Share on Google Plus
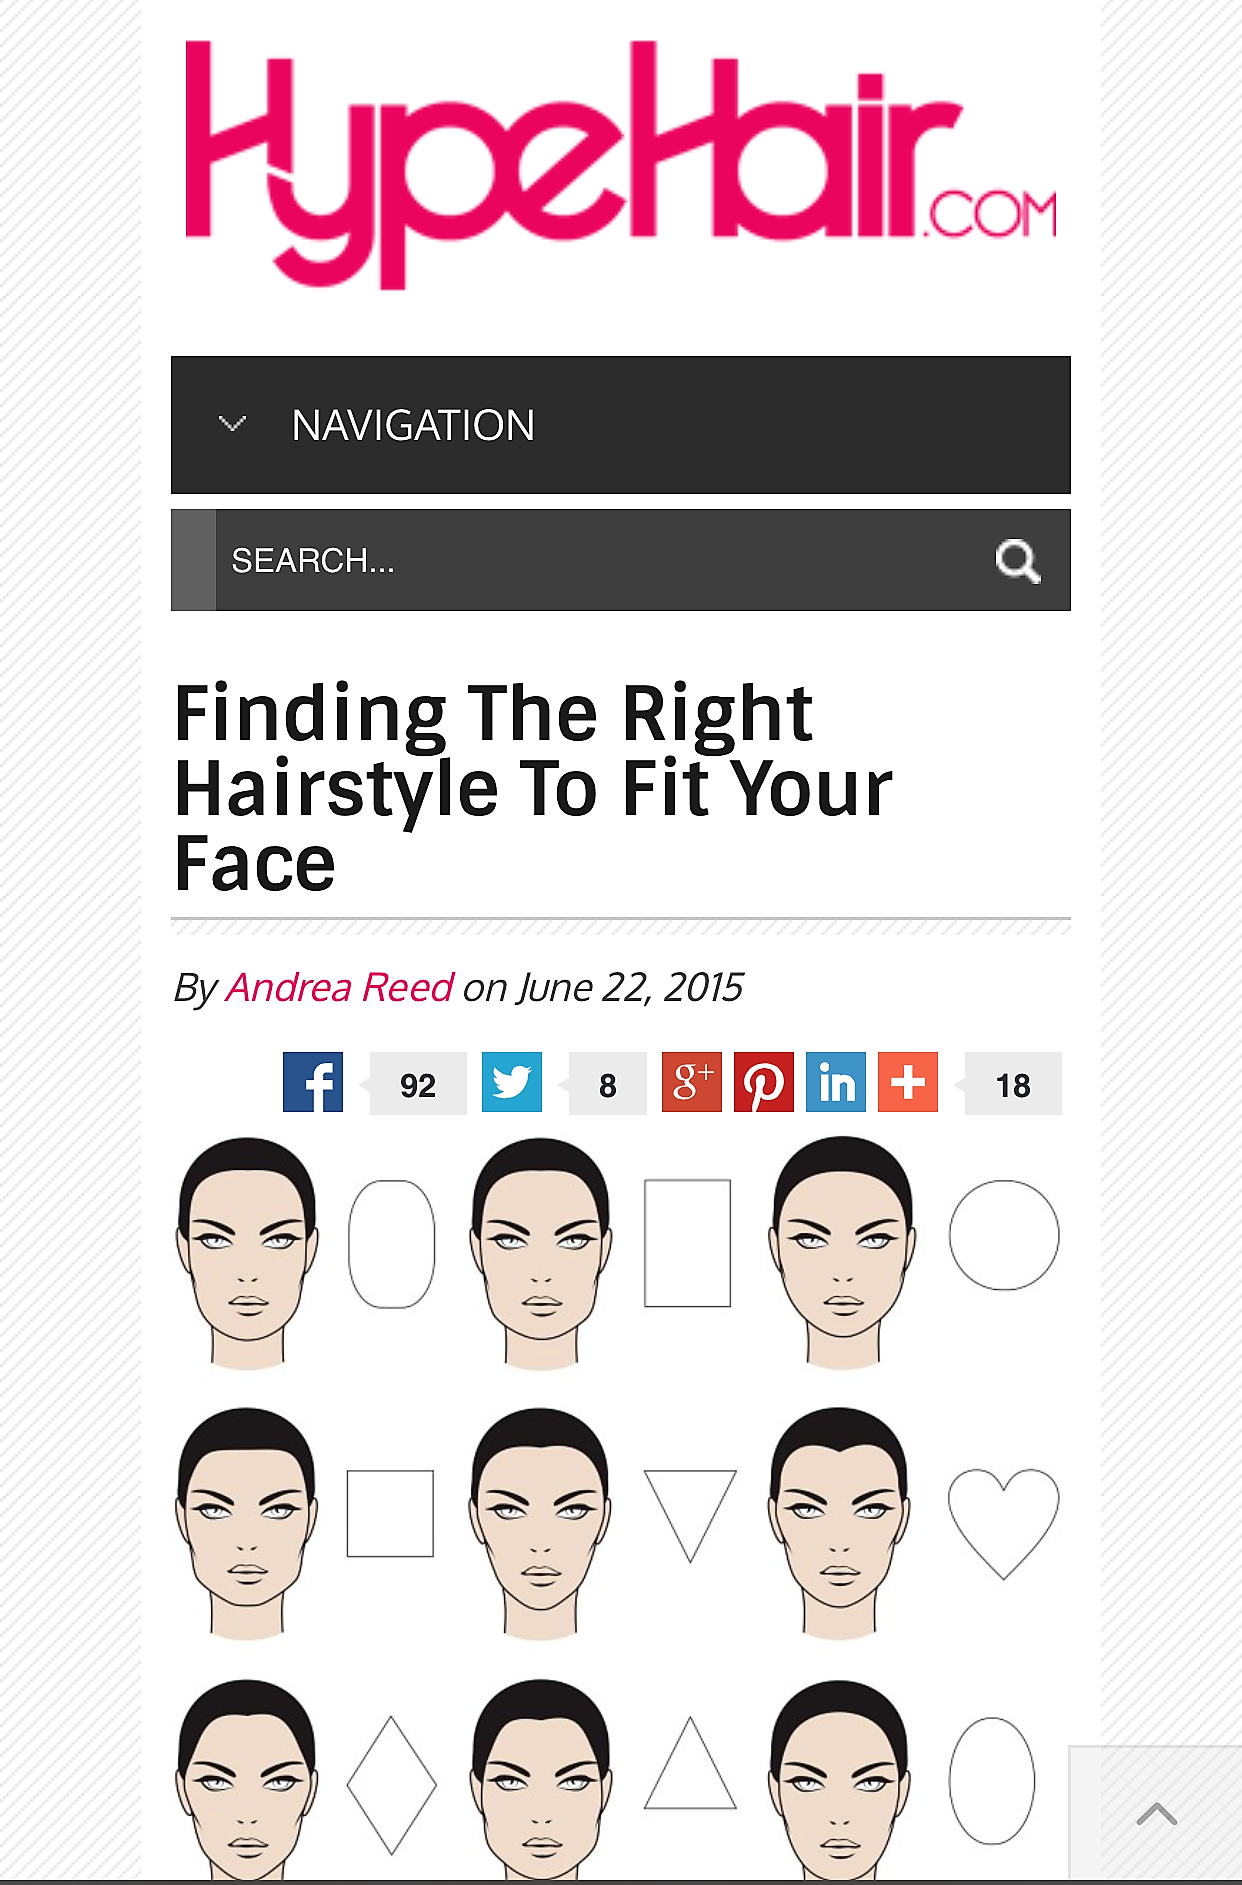1242x1885 pixels. click(x=691, y=1082)
